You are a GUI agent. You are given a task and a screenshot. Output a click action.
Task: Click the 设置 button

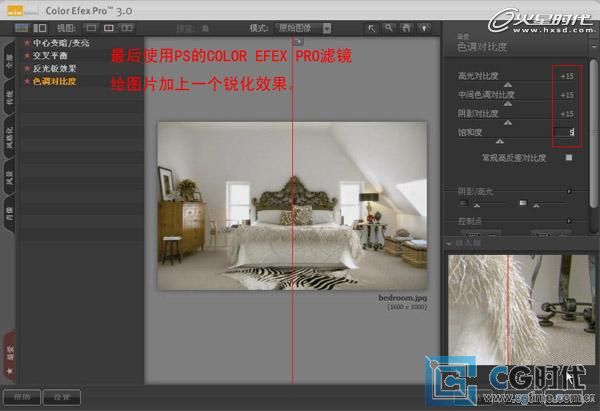[62, 397]
